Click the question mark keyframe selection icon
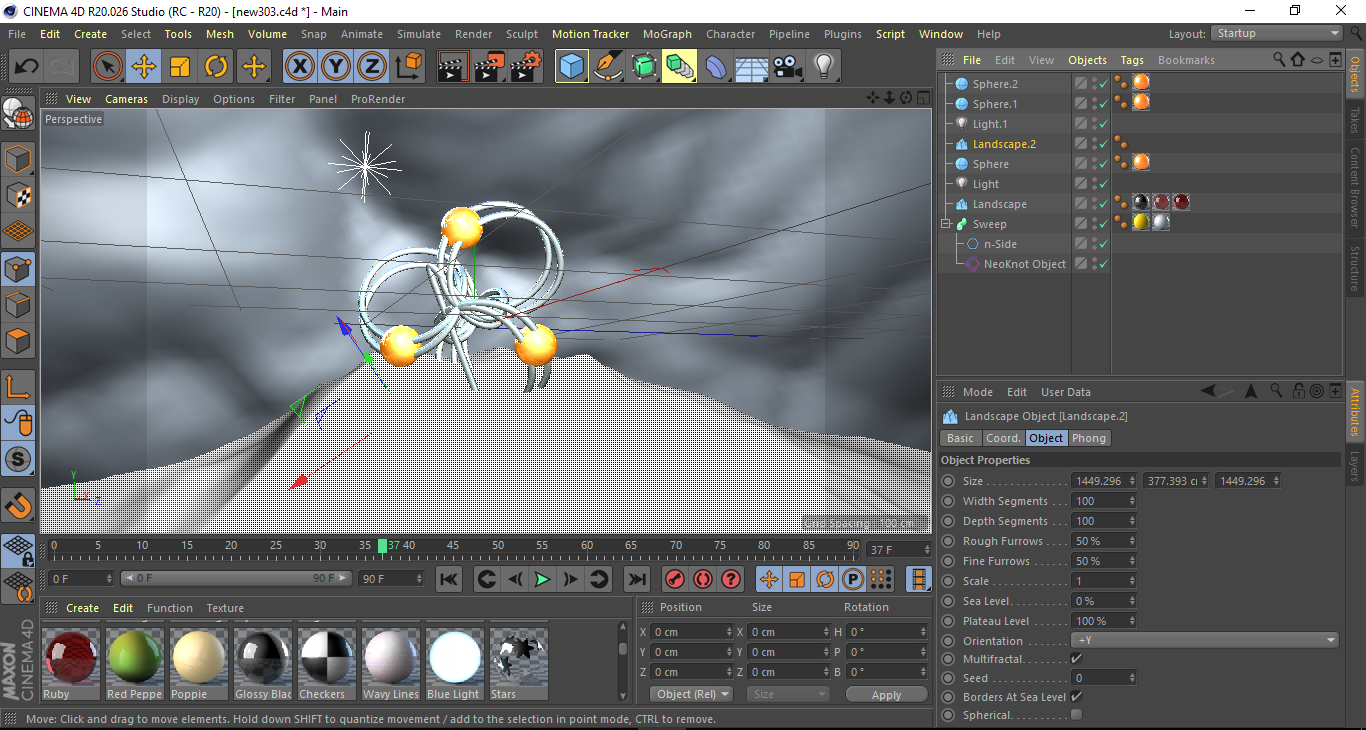This screenshot has width=1366, height=730. click(x=731, y=579)
